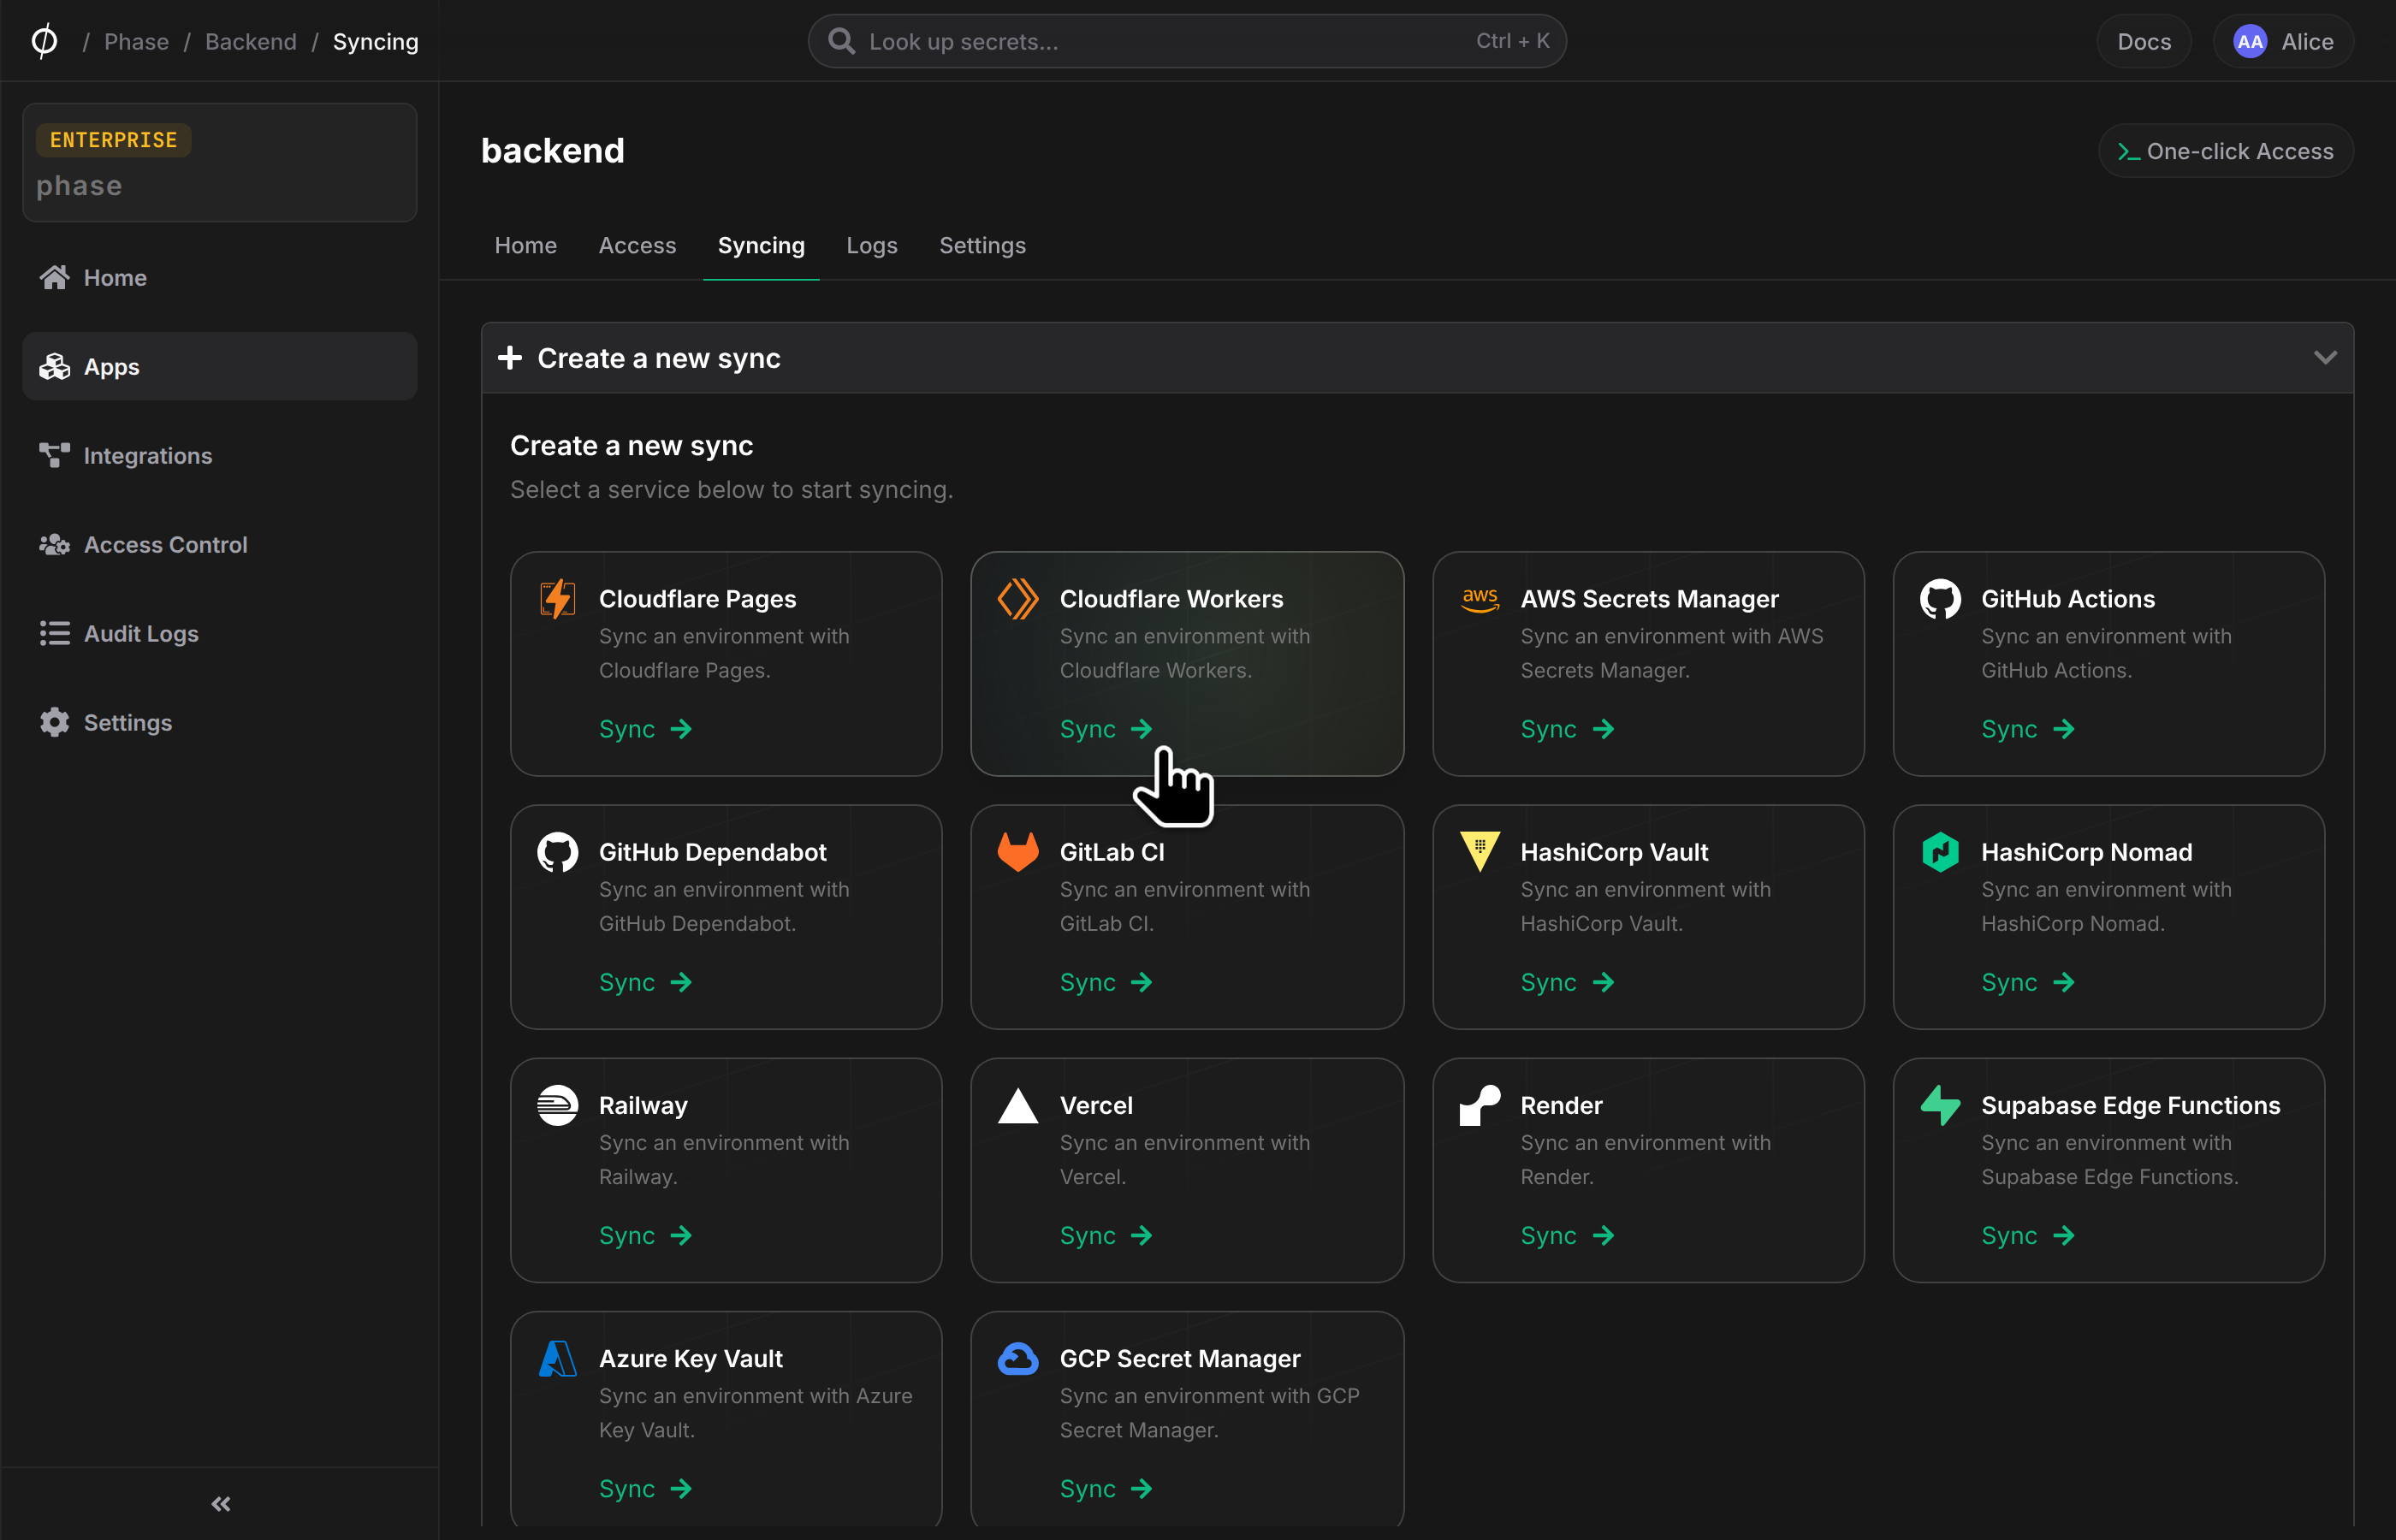
Task: Open the Alice account menu
Action: tap(2283, 41)
